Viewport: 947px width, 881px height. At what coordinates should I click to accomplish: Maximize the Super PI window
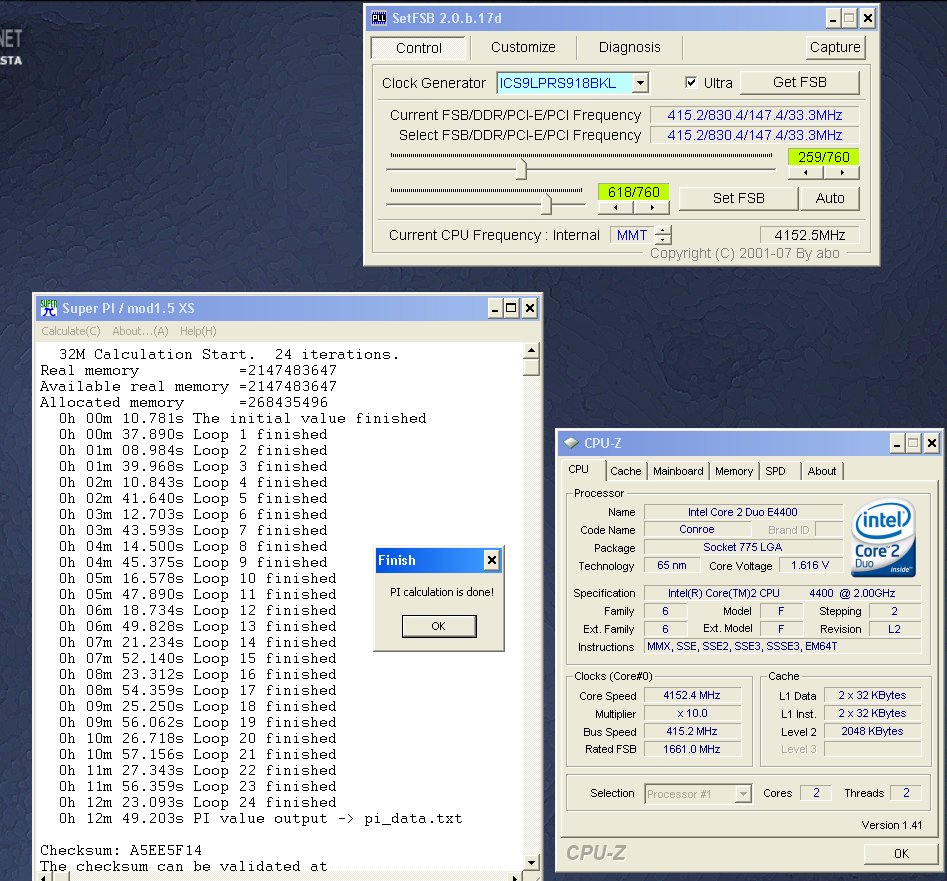511,309
